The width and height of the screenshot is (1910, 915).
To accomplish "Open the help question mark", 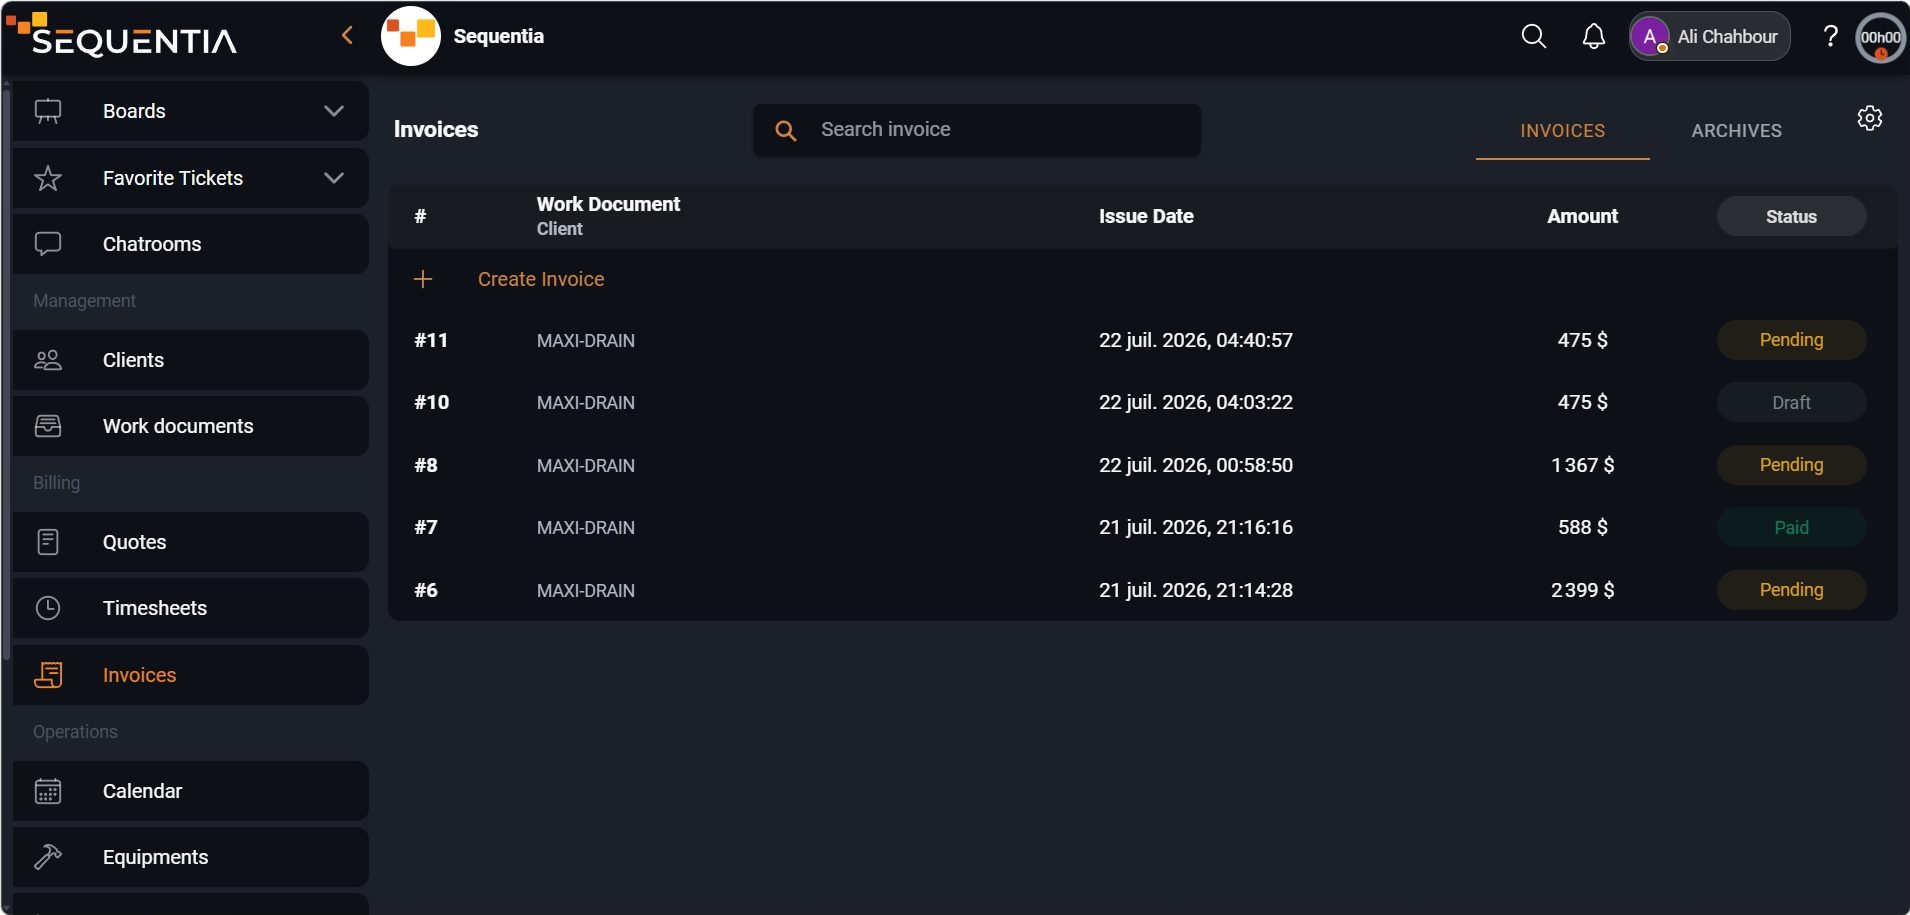I will coord(1831,37).
